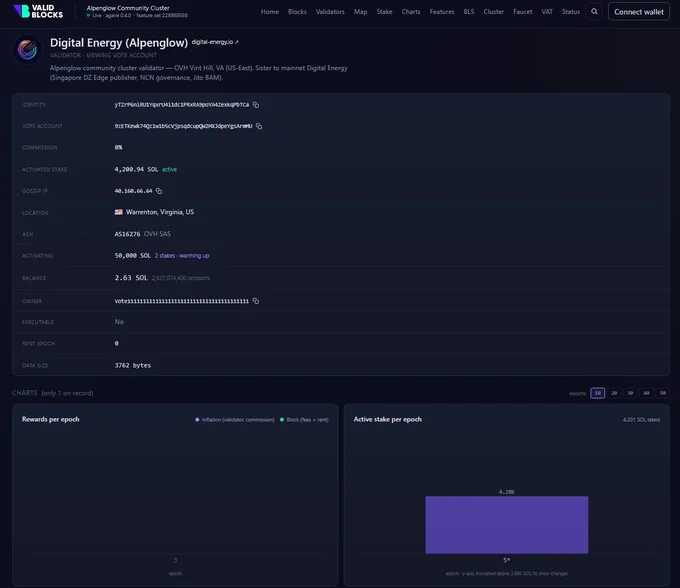Select the Vote111 owner address text
Viewport: 680px width, 588px height.
tap(182, 301)
